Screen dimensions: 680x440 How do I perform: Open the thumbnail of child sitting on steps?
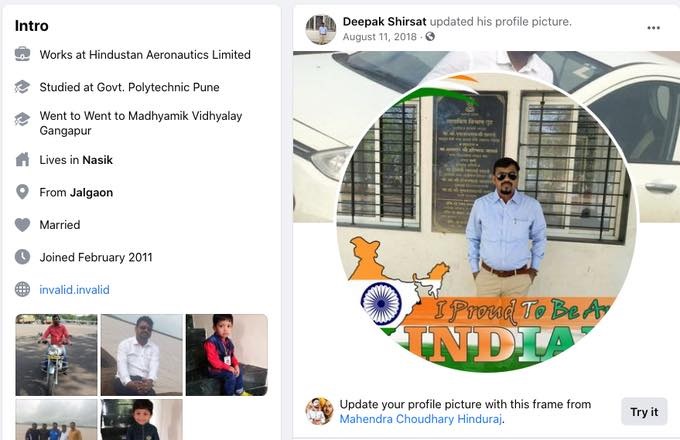227,355
